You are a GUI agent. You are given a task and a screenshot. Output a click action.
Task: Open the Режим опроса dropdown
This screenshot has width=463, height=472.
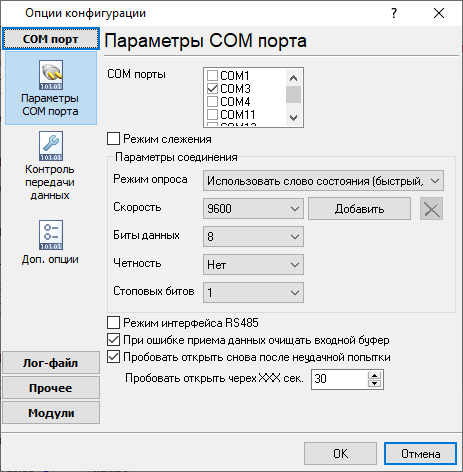click(x=323, y=181)
